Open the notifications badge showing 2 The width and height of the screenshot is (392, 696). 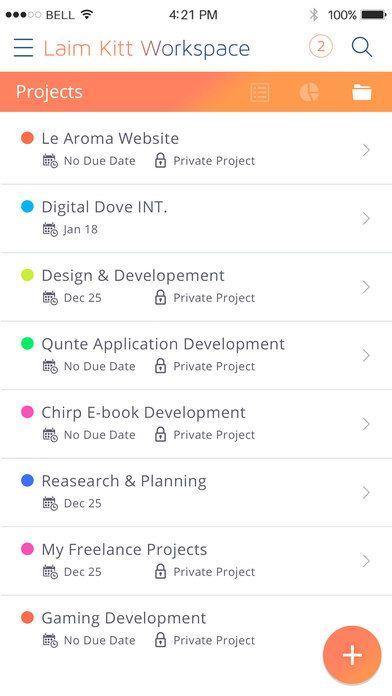(x=321, y=47)
